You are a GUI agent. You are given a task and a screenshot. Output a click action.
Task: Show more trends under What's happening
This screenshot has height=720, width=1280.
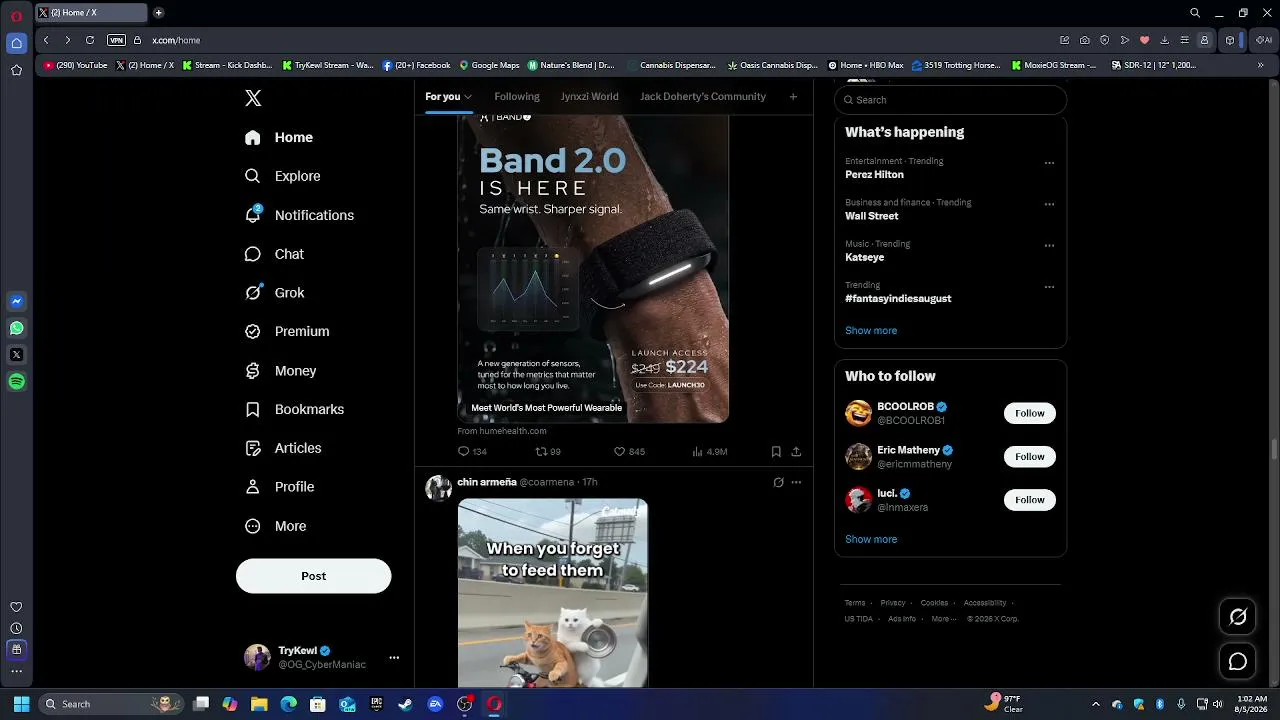point(871,331)
